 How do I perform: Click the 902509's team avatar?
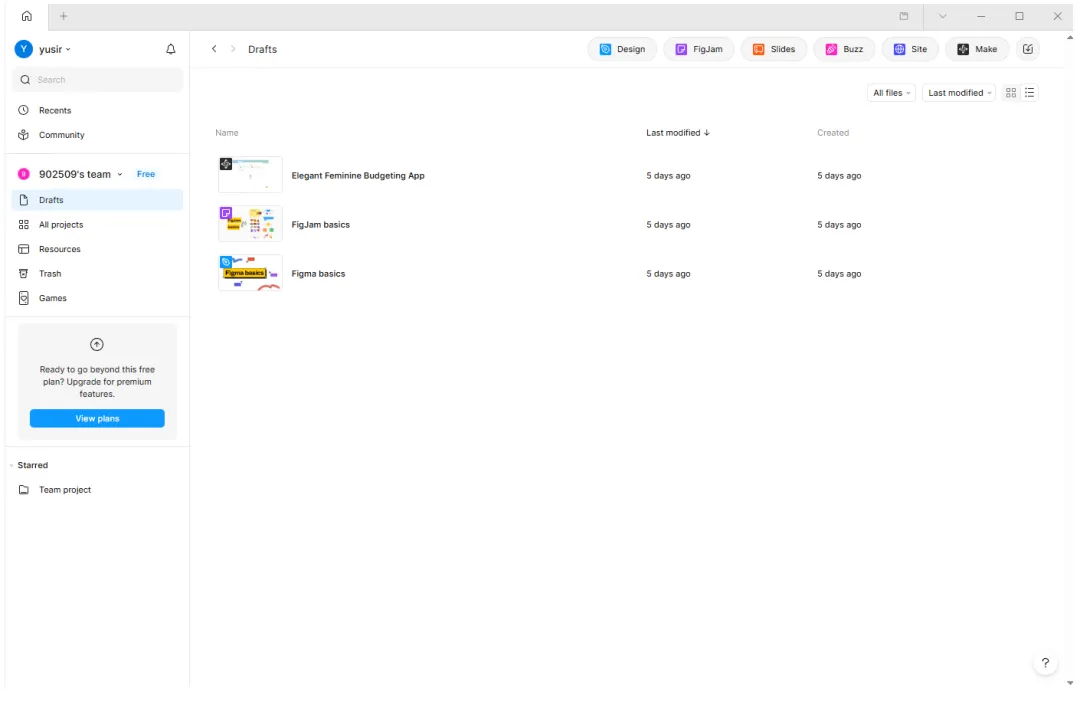click(23, 174)
